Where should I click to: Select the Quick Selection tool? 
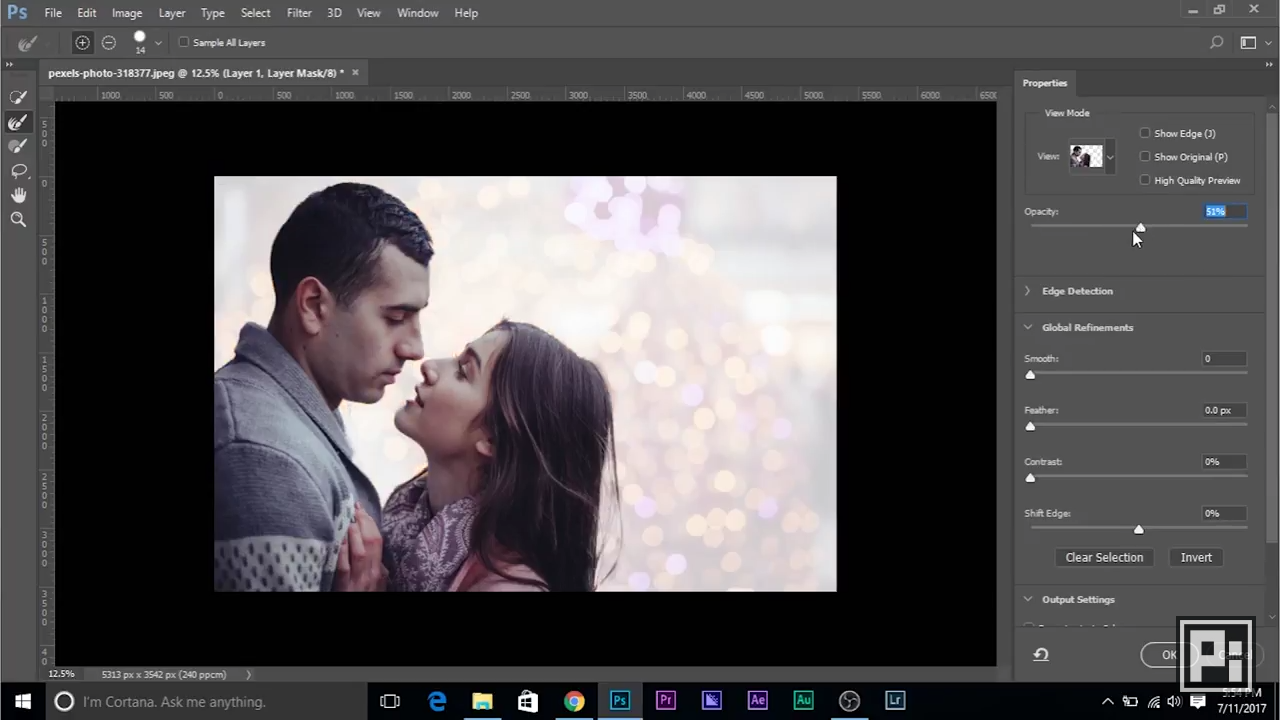click(18, 97)
